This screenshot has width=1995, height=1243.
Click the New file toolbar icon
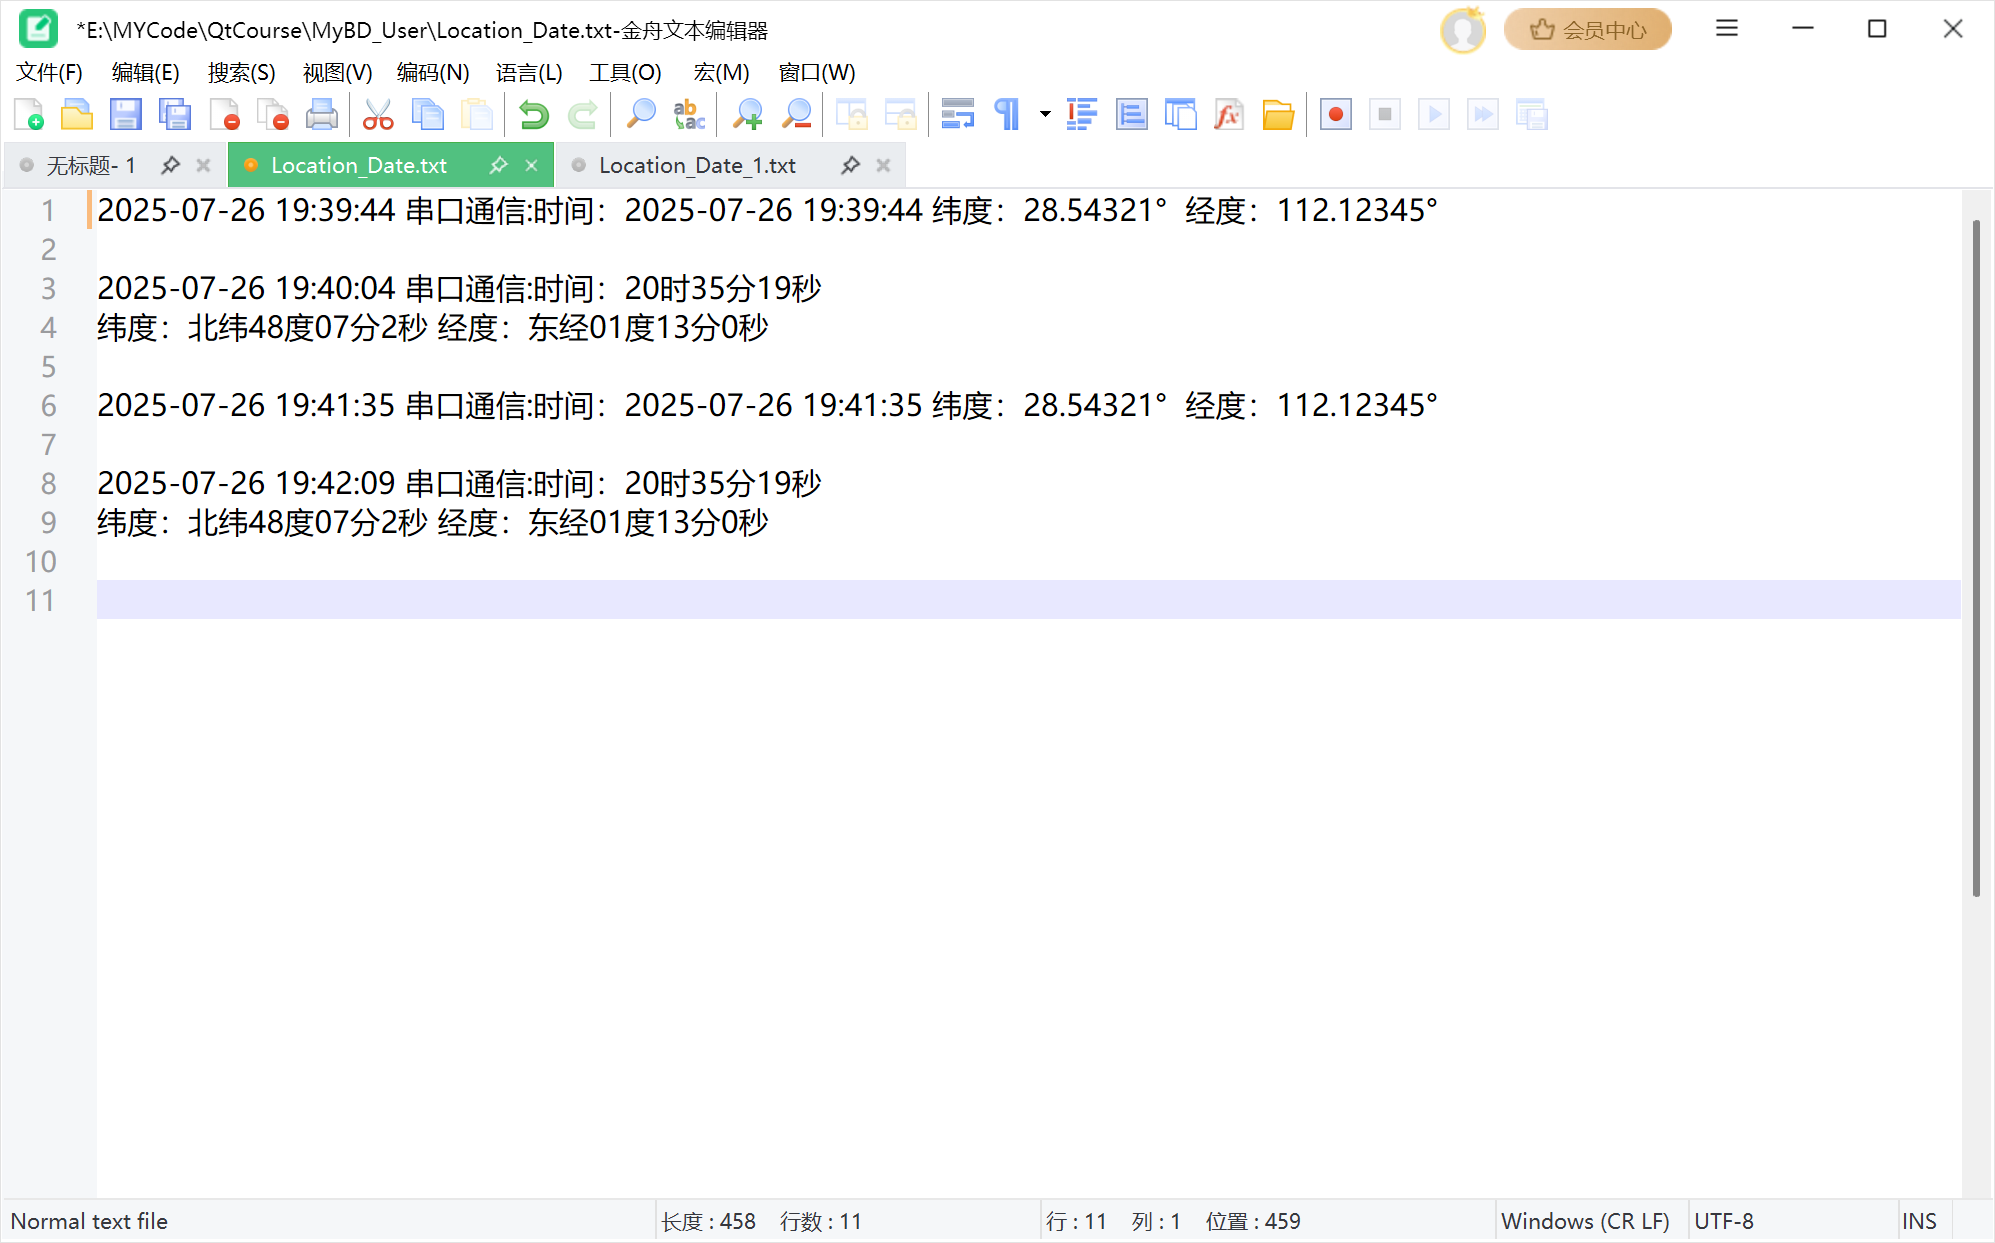point(28,115)
